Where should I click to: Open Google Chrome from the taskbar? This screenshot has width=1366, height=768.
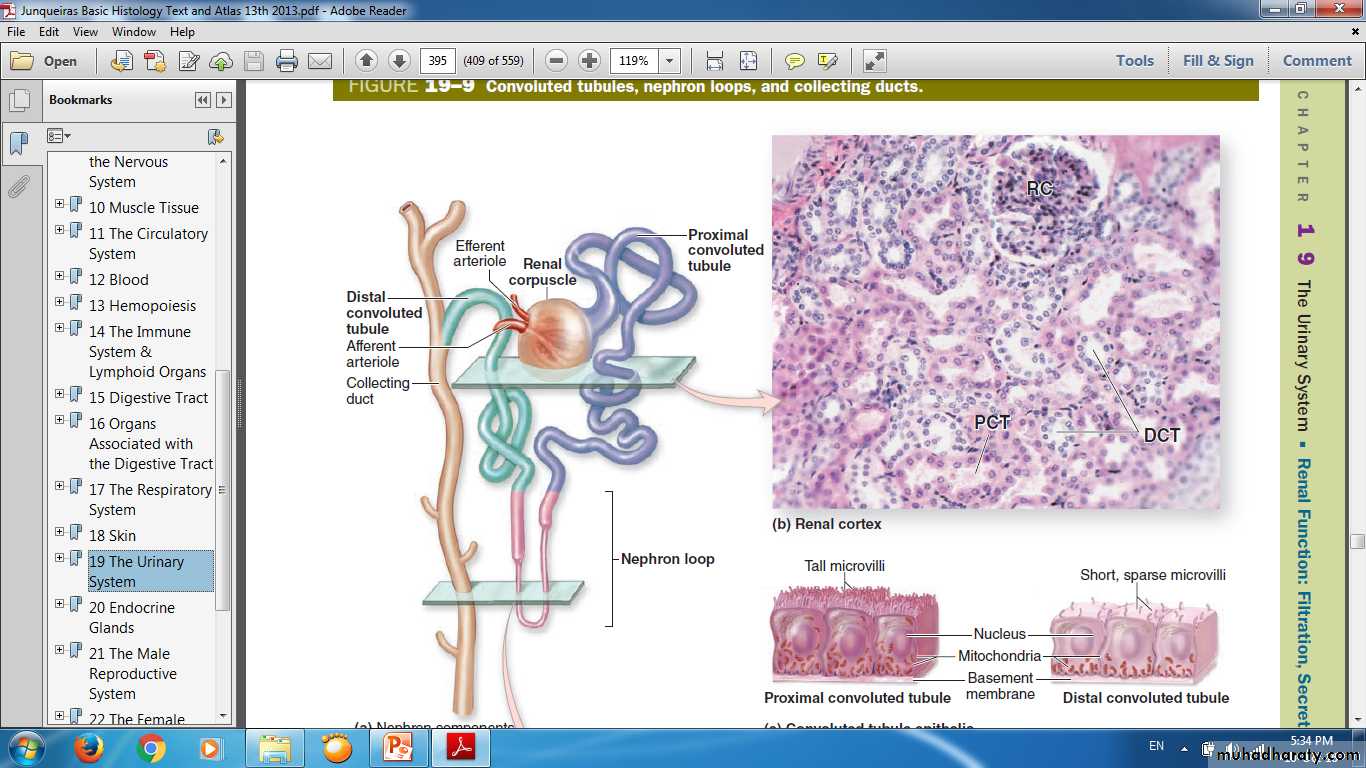pyautogui.click(x=151, y=748)
